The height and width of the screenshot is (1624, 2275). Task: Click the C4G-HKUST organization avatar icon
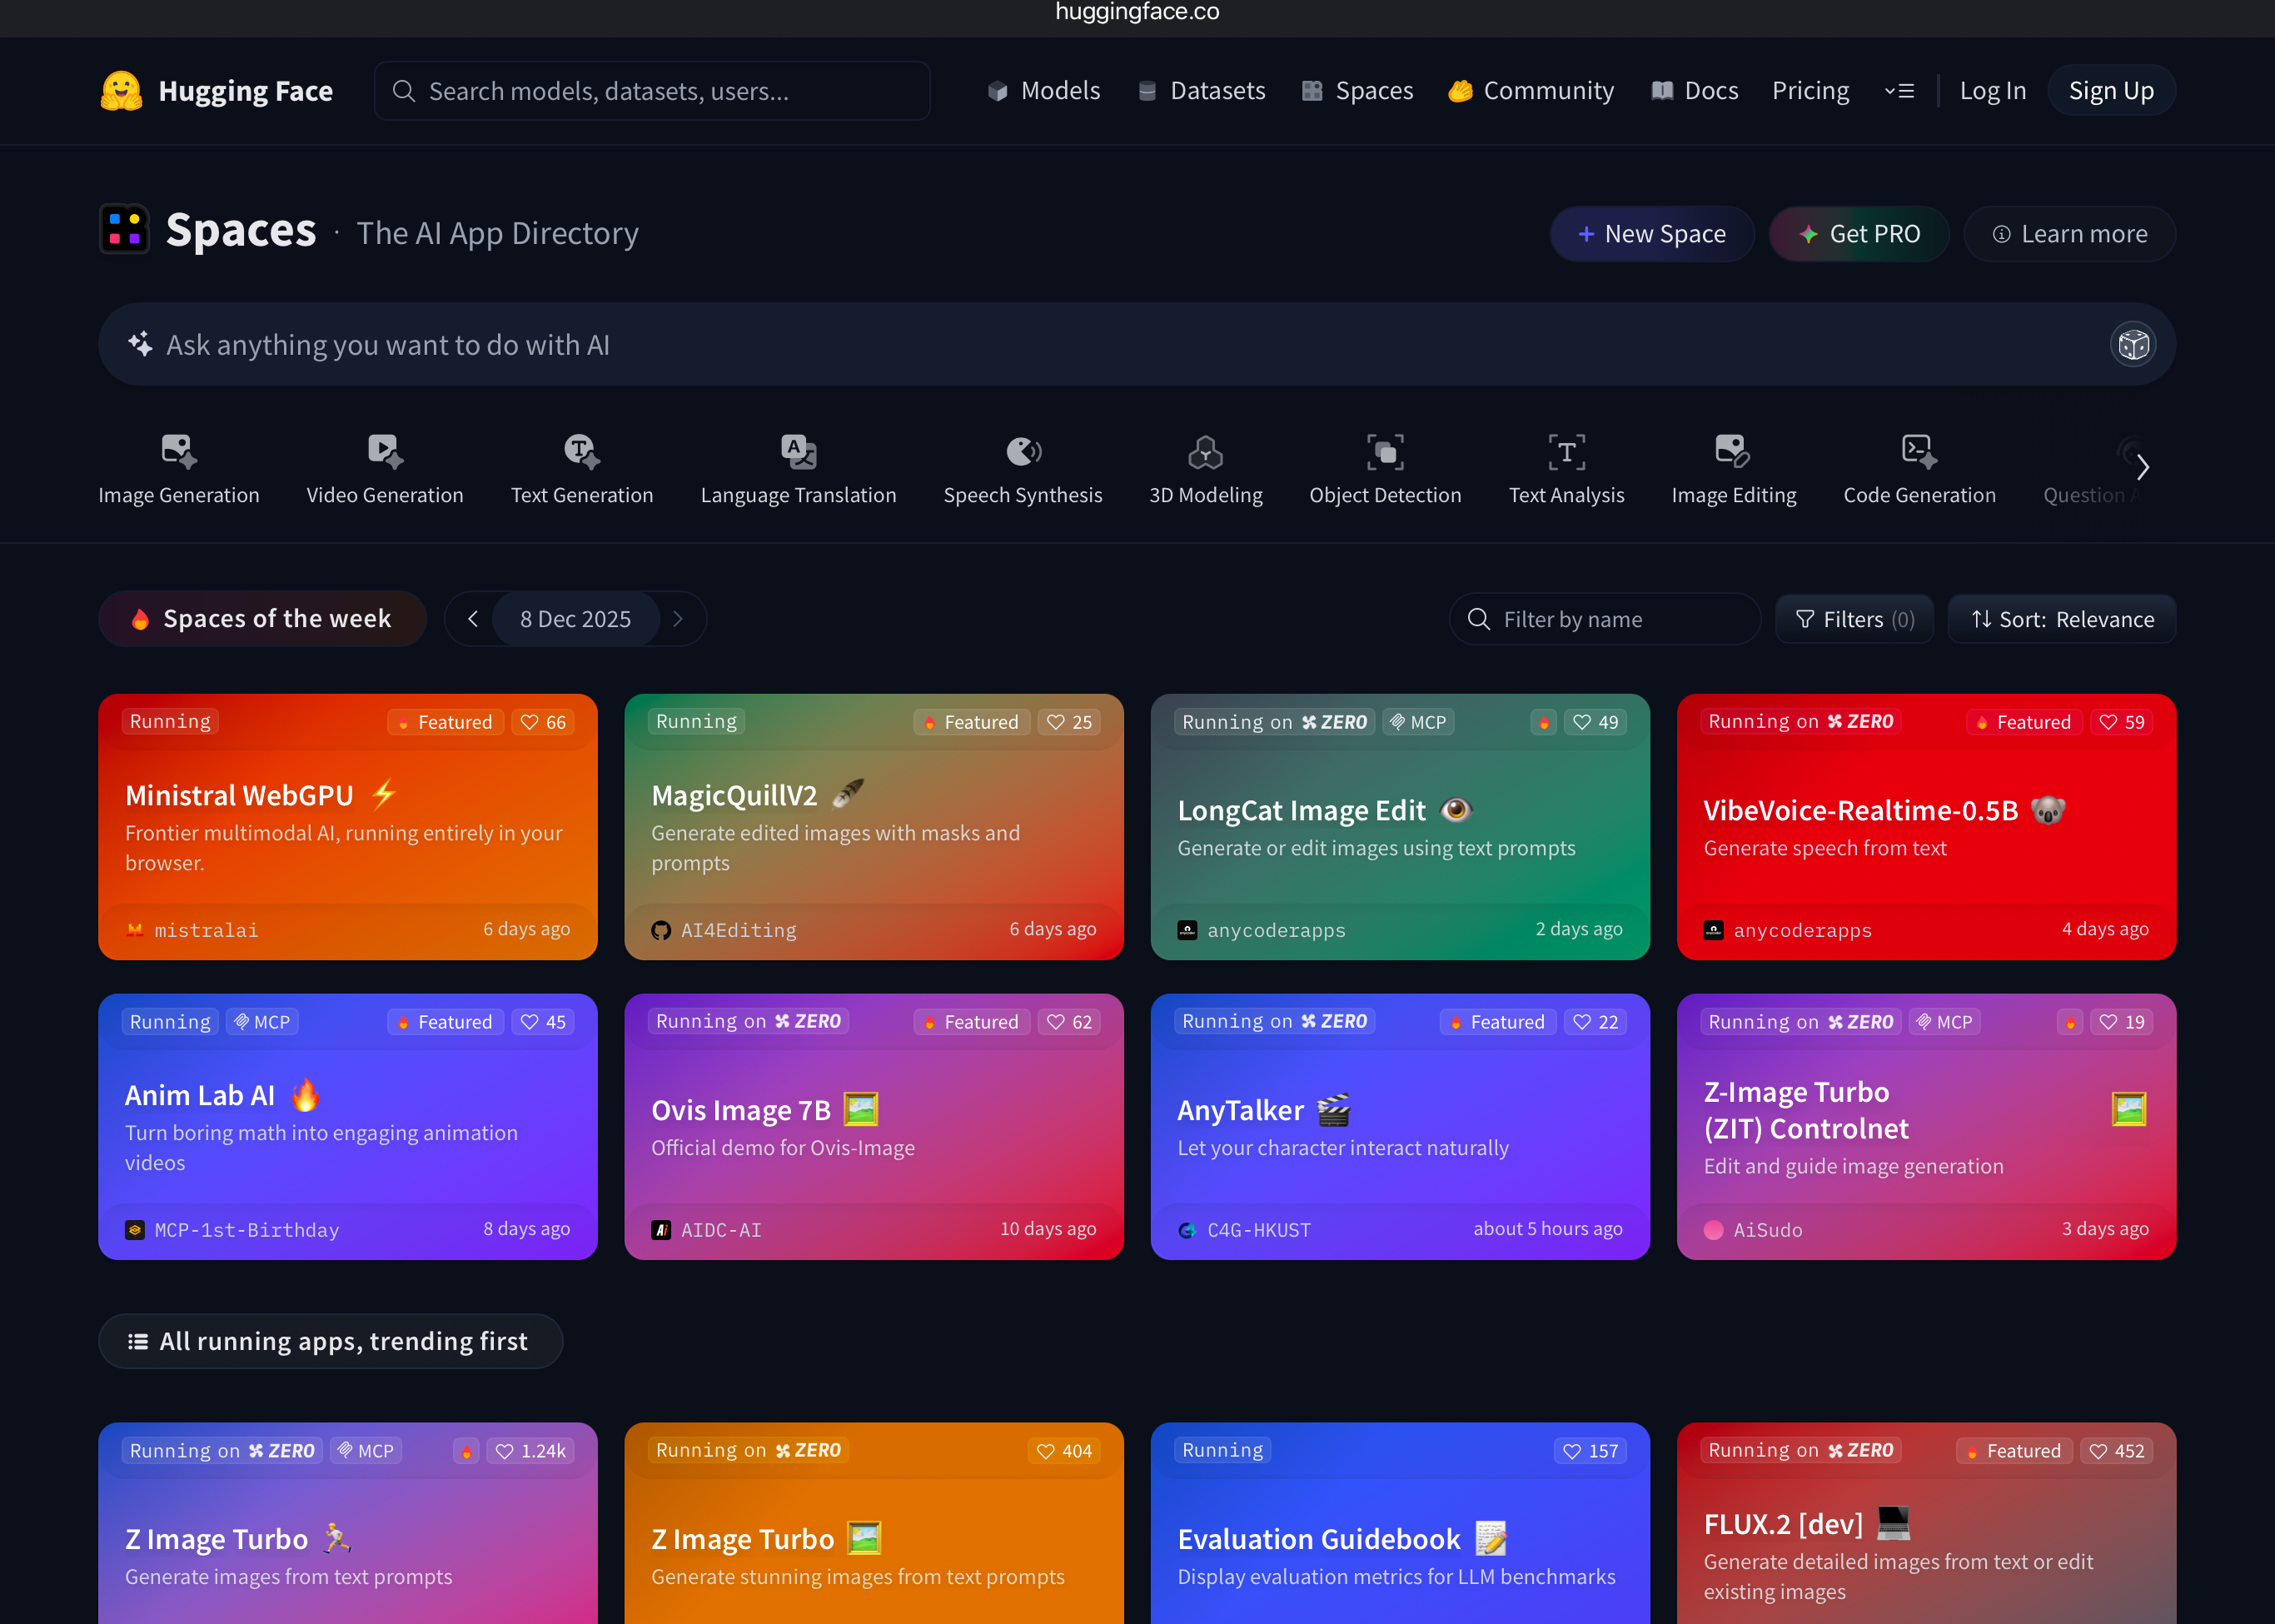[1187, 1230]
